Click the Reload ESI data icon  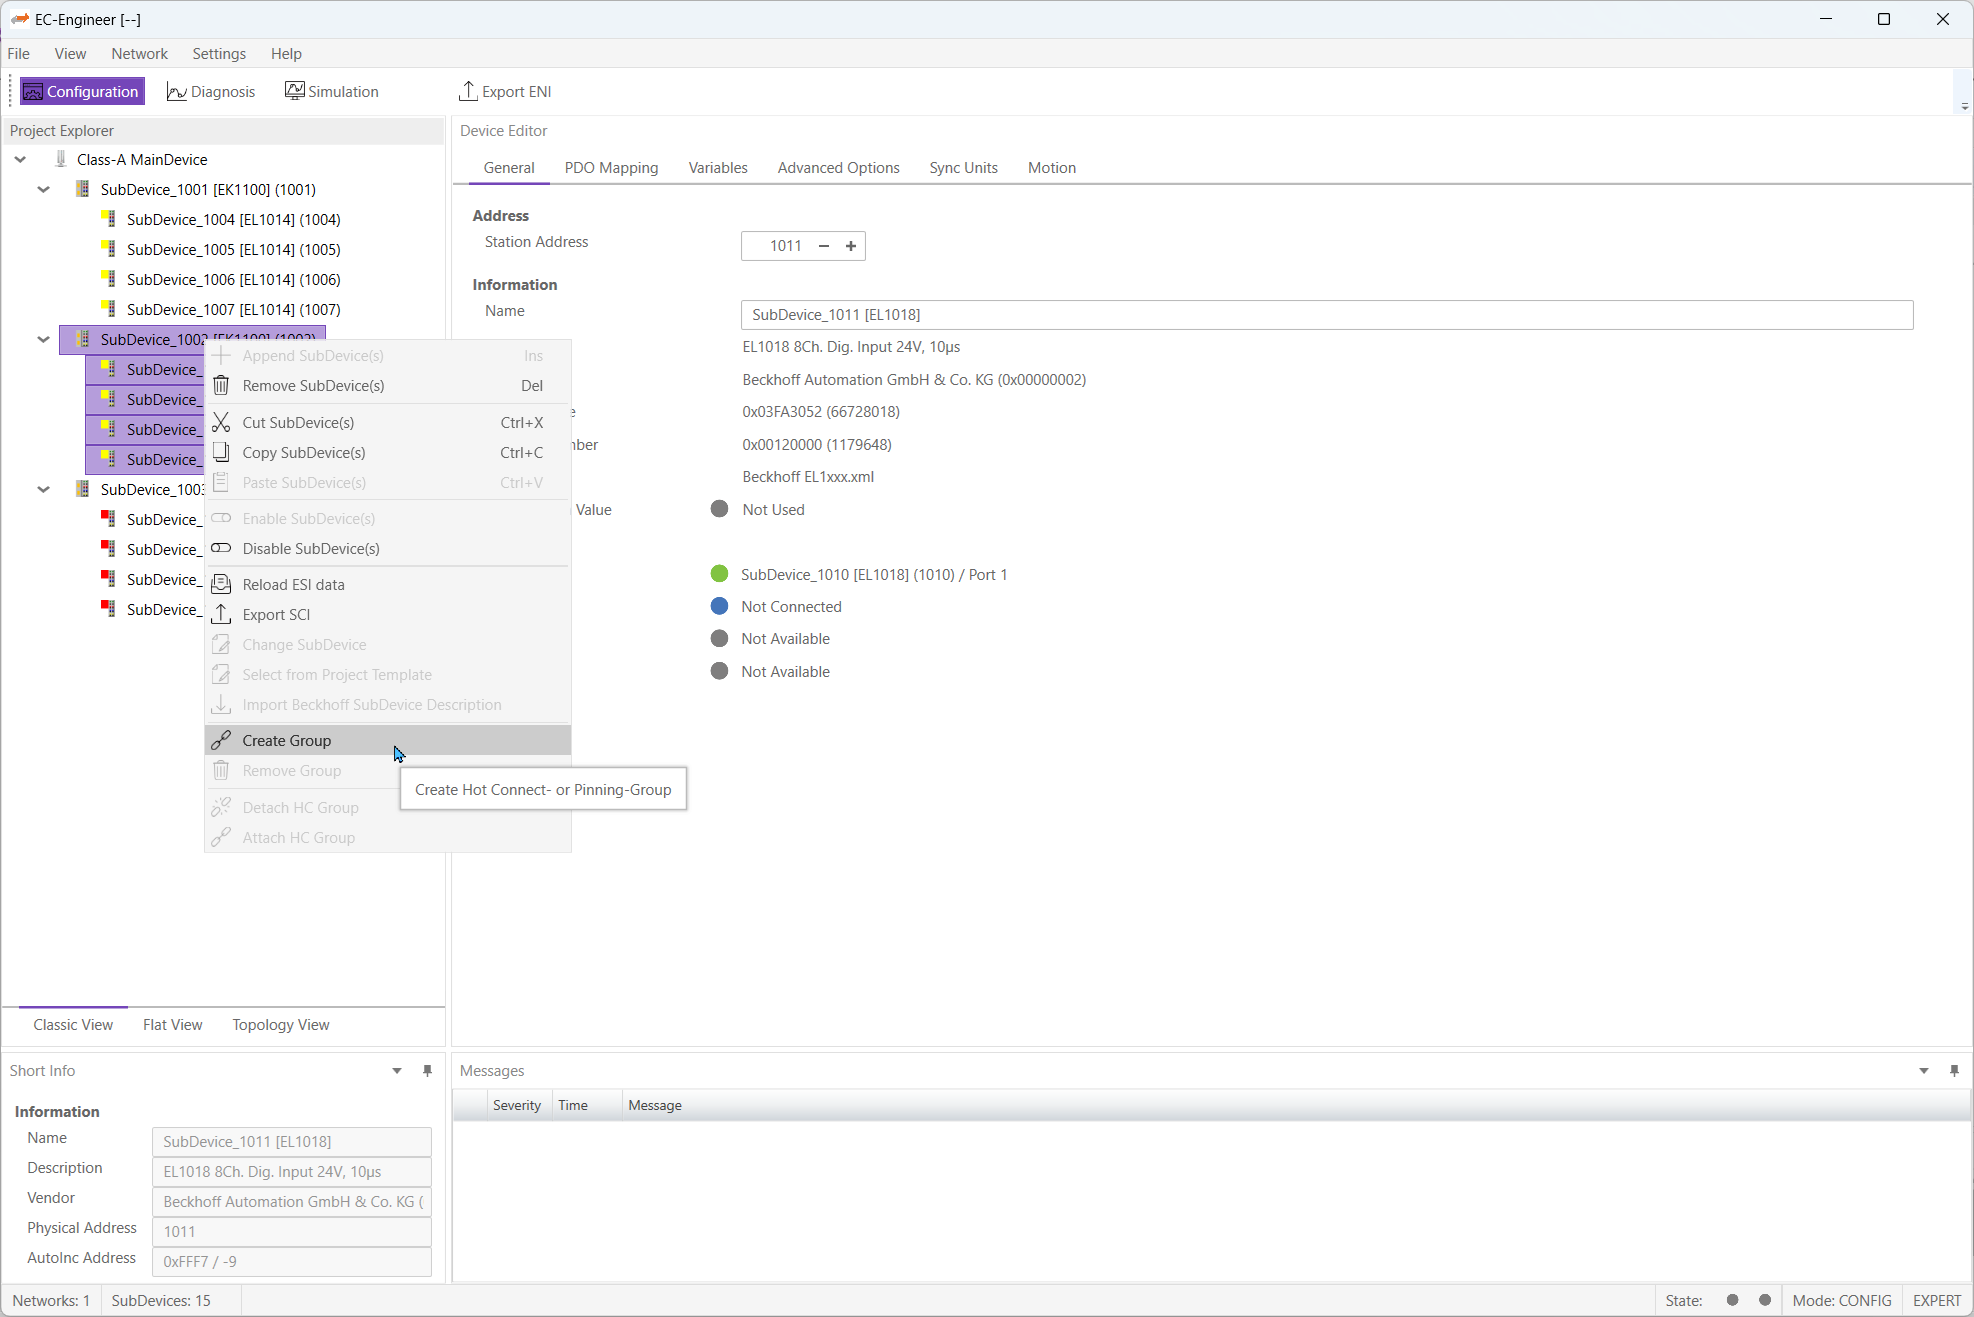(221, 585)
